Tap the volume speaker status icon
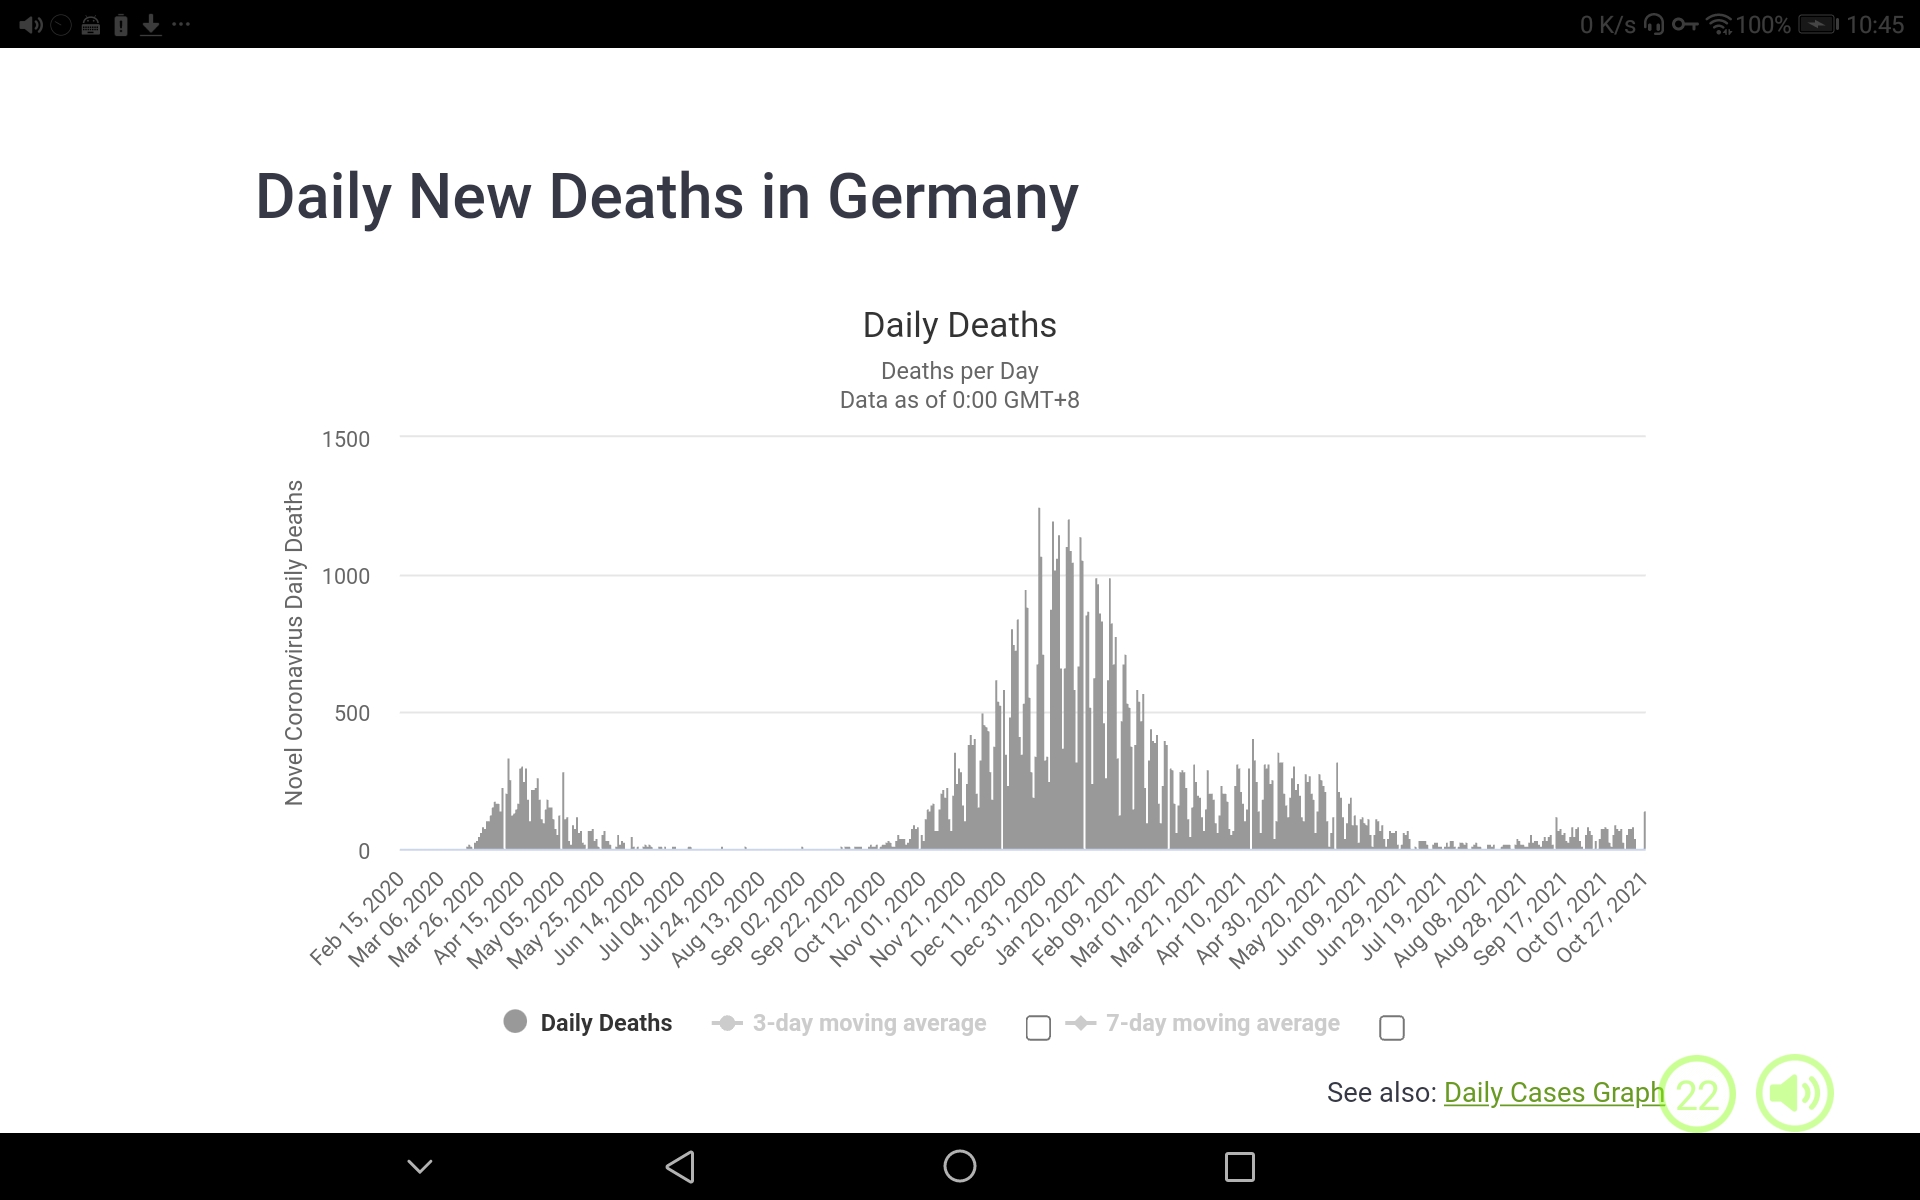 30,25
